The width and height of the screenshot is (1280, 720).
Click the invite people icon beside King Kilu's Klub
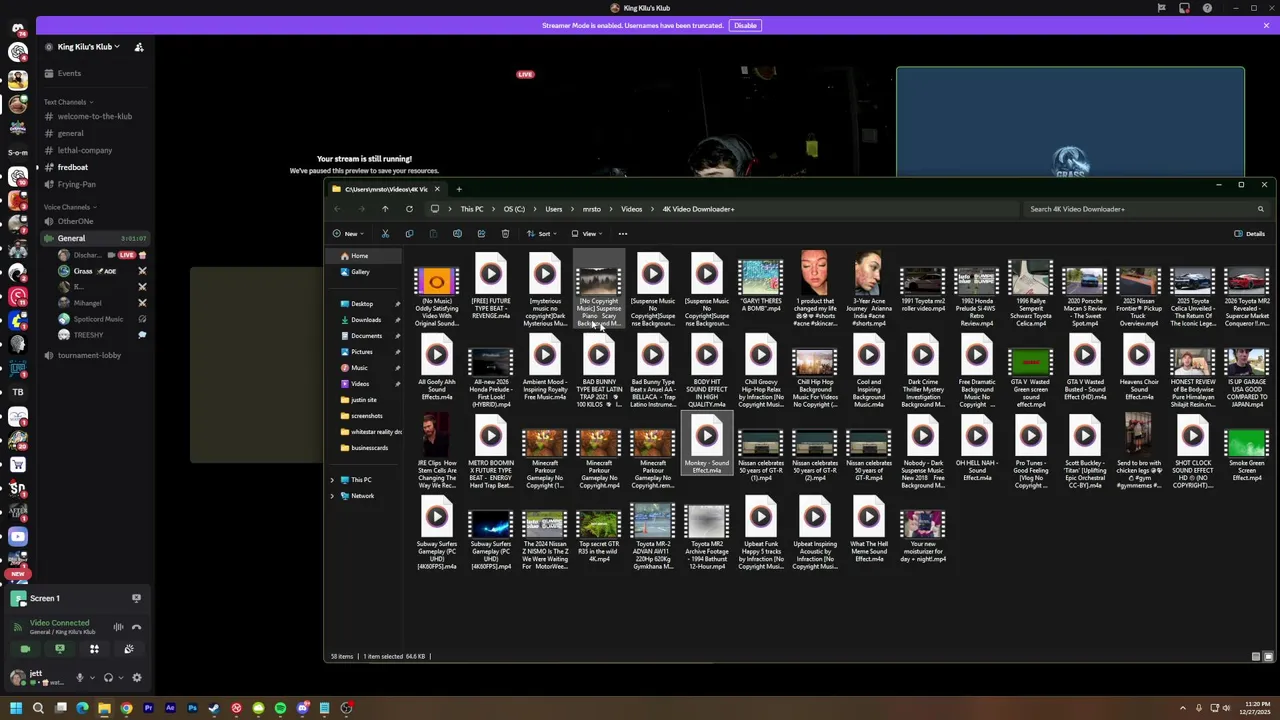[139, 47]
